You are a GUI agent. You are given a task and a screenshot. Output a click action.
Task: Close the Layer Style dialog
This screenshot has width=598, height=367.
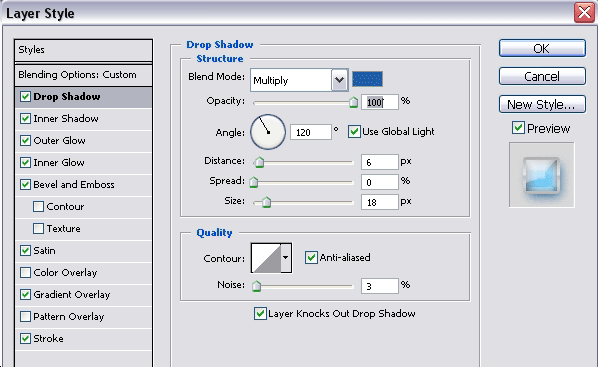[584, 13]
